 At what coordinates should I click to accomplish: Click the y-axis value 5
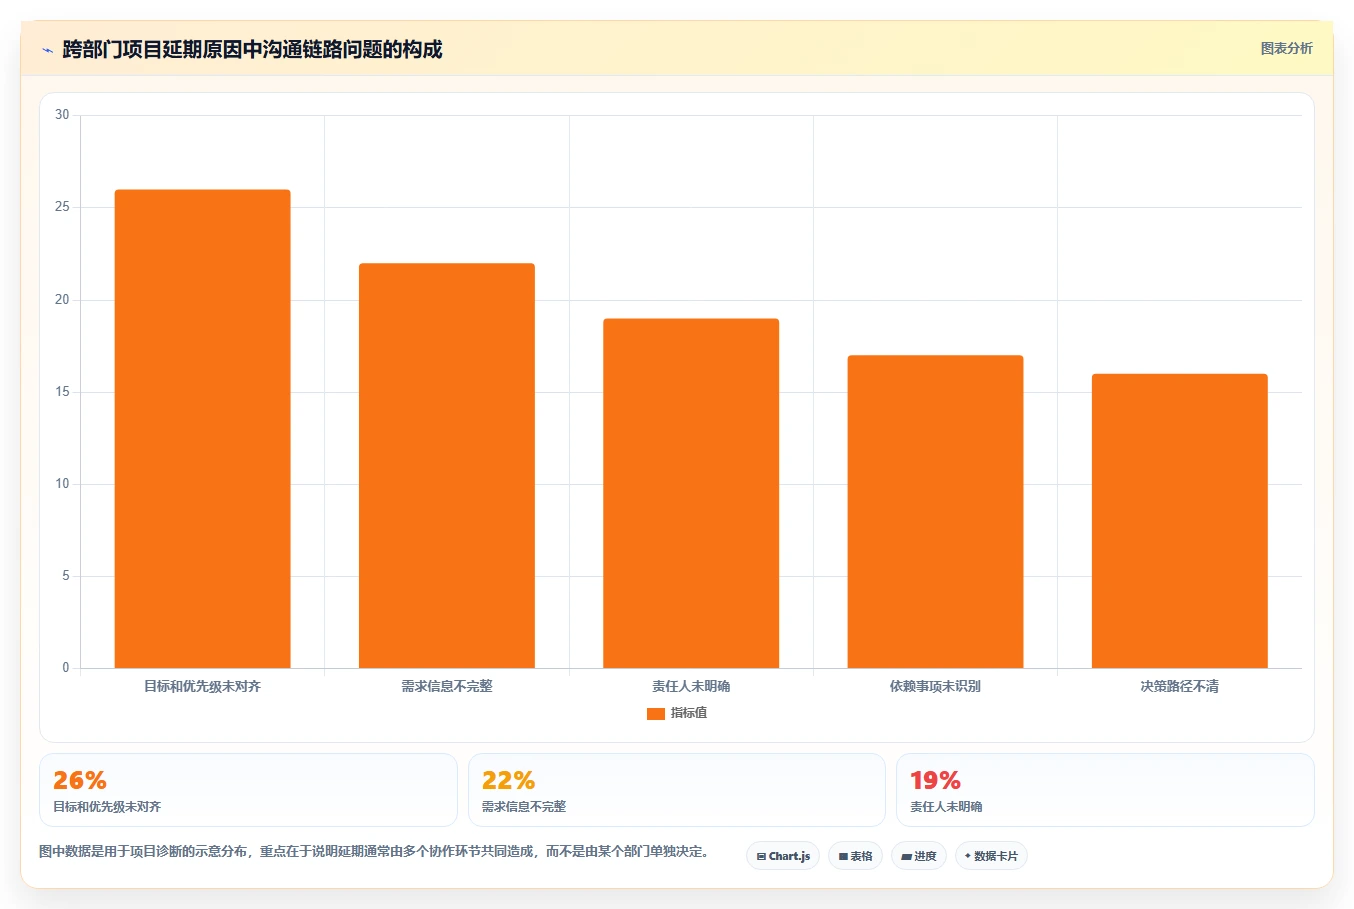tap(66, 576)
